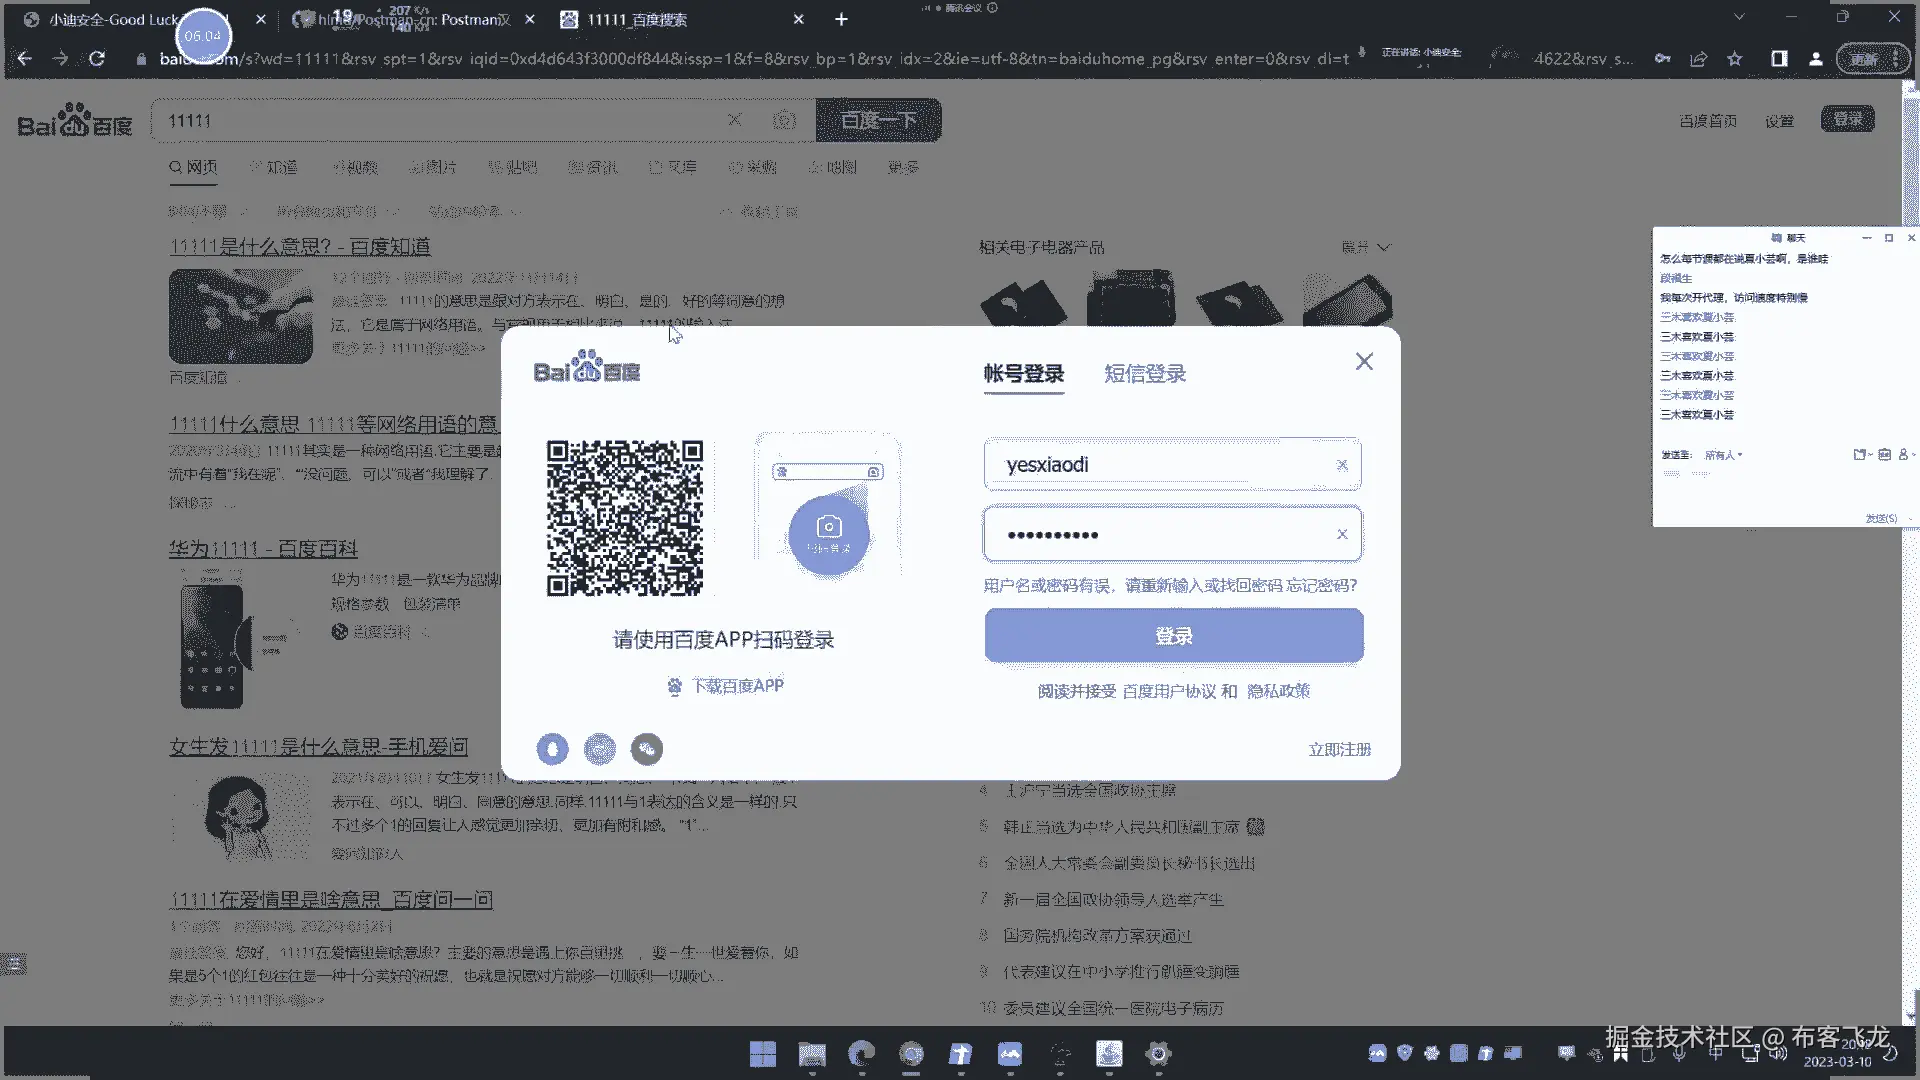Click the QQ login icon
The width and height of the screenshot is (1920, 1080).
click(552, 749)
